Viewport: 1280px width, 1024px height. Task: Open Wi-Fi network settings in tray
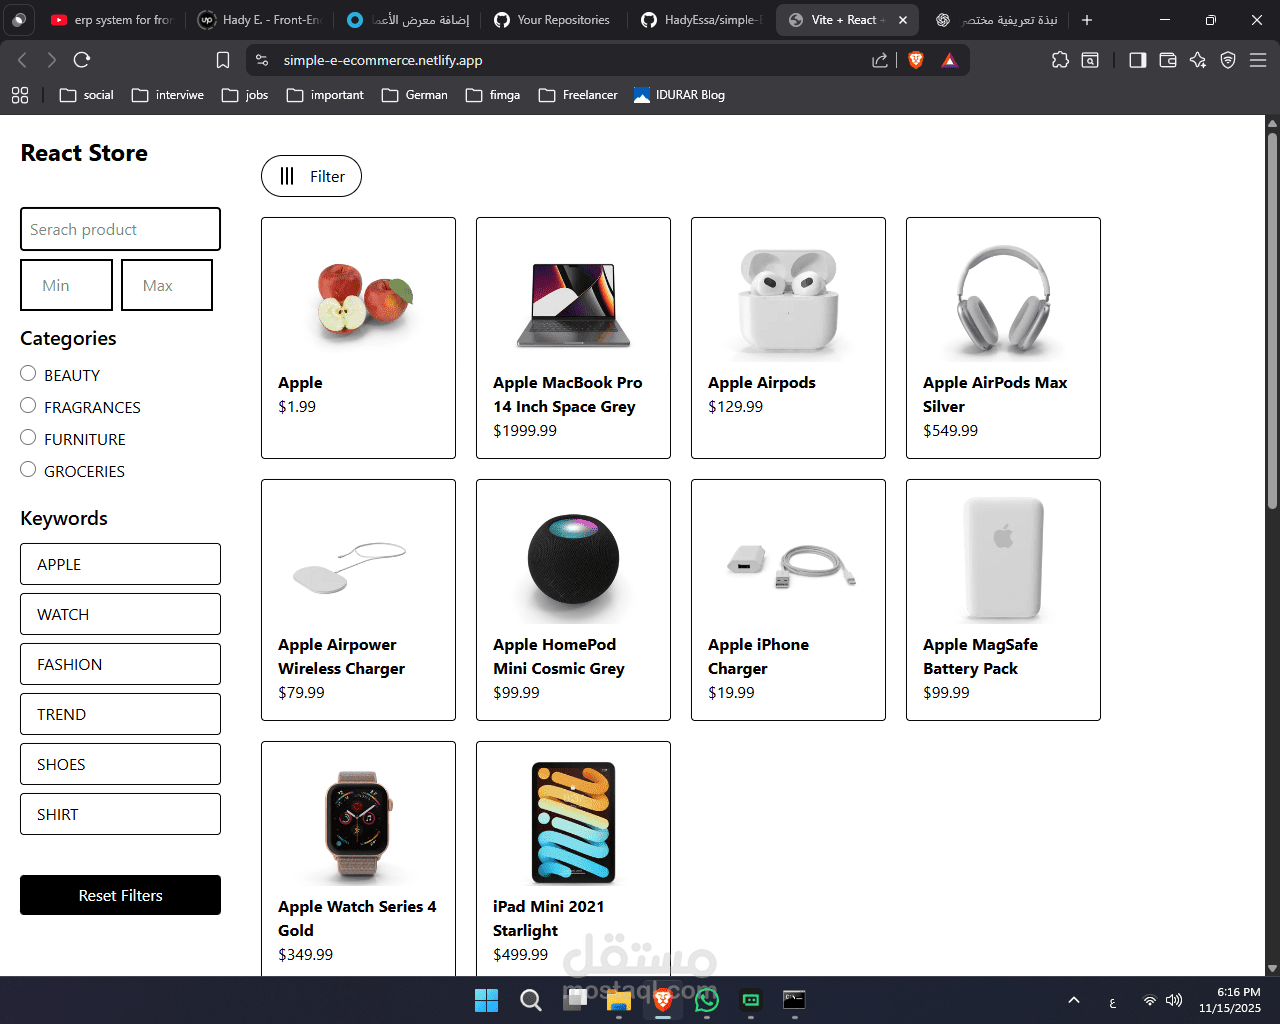pyautogui.click(x=1150, y=1000)
